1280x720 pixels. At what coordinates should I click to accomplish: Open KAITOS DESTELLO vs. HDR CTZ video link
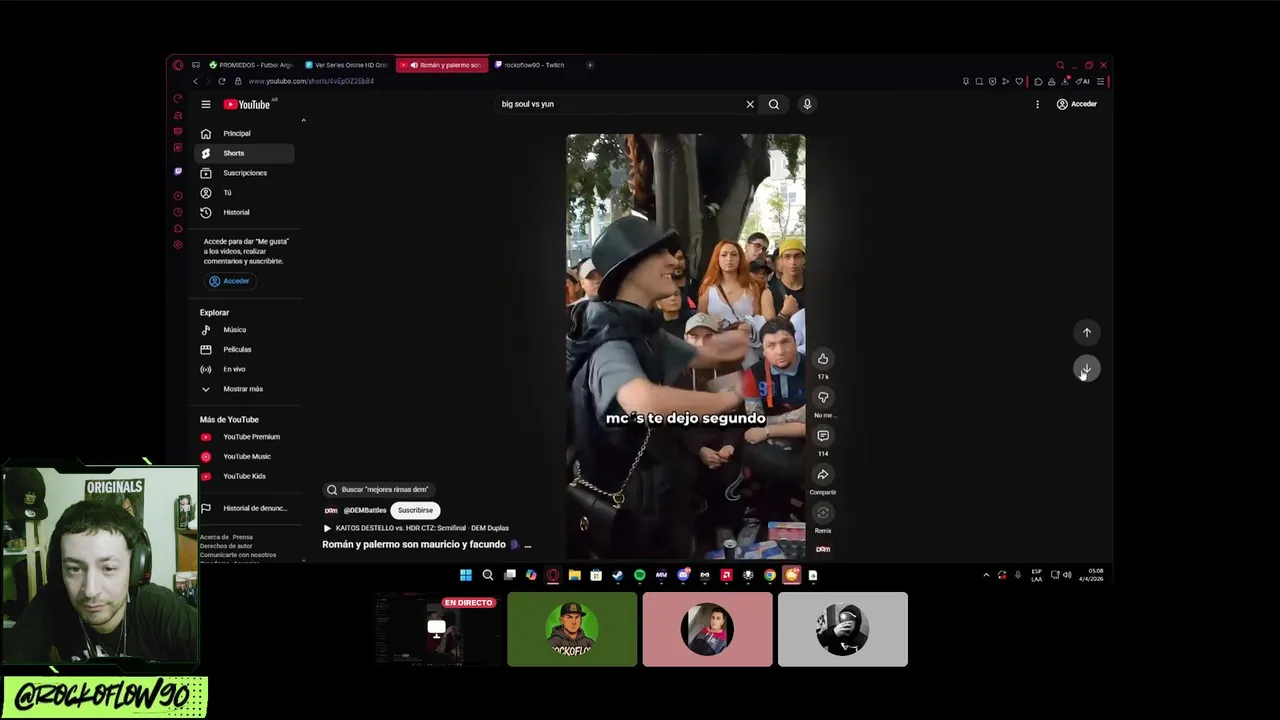click(x=415, y=528)
